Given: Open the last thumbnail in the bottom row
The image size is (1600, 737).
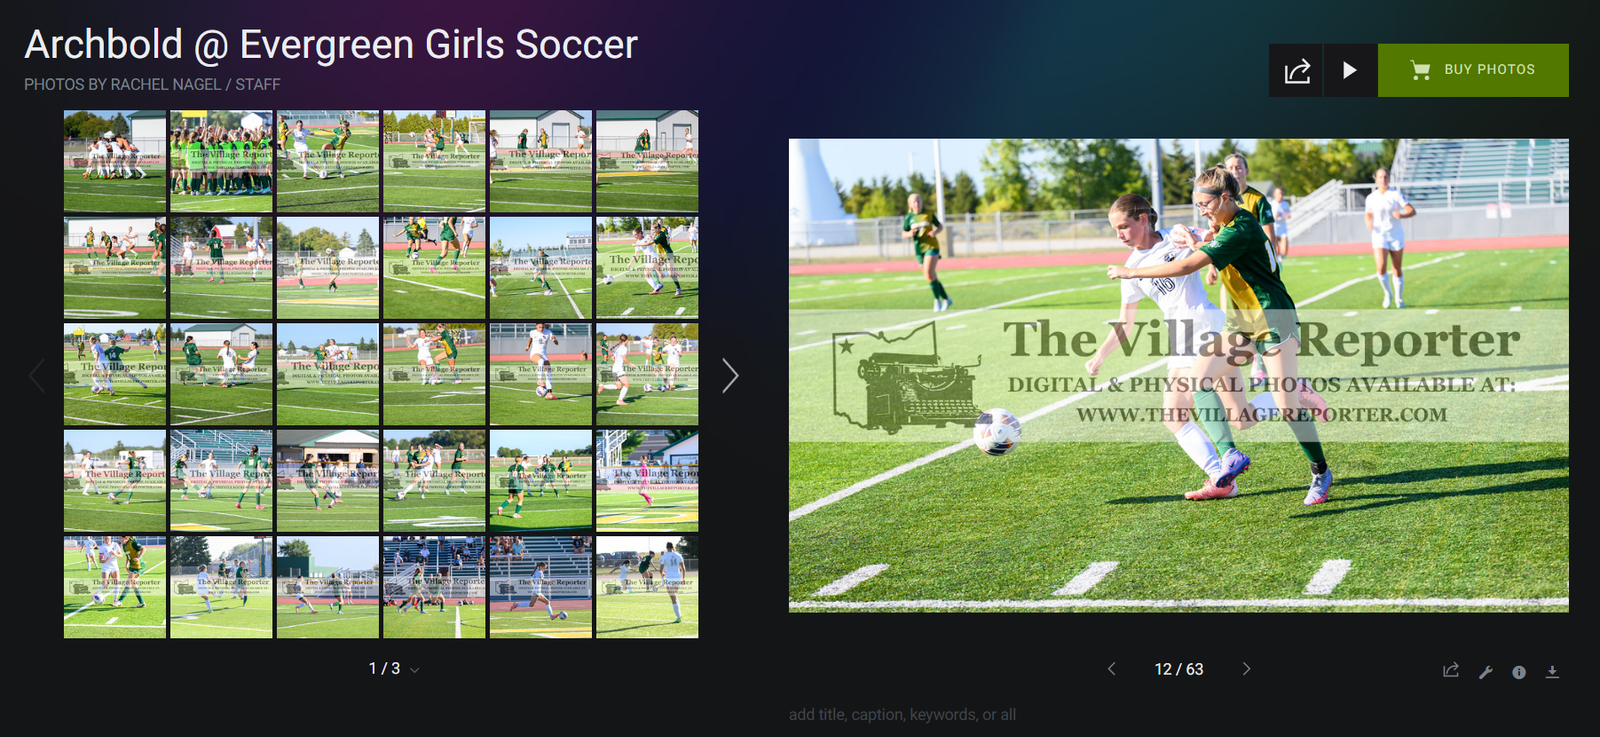Looking at the screenshot, I should coord(647,587).
